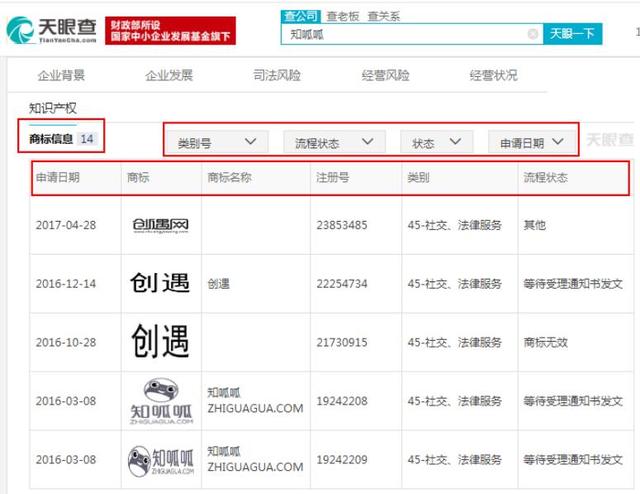This screenshot has width=640, height=494.
Task: Click registration number 19242209
Action: pyautogui.click(x=342, y=460)
